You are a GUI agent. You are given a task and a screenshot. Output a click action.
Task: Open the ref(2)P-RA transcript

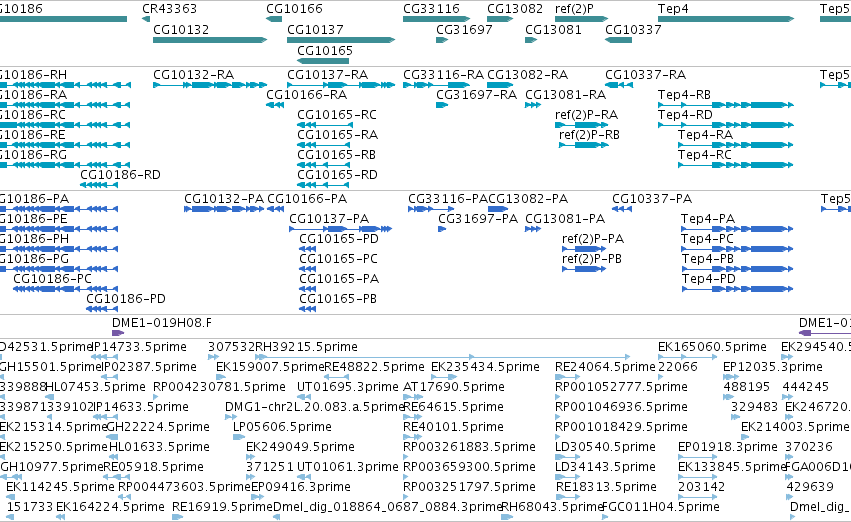pyautogui.click(x=586, y=114)
